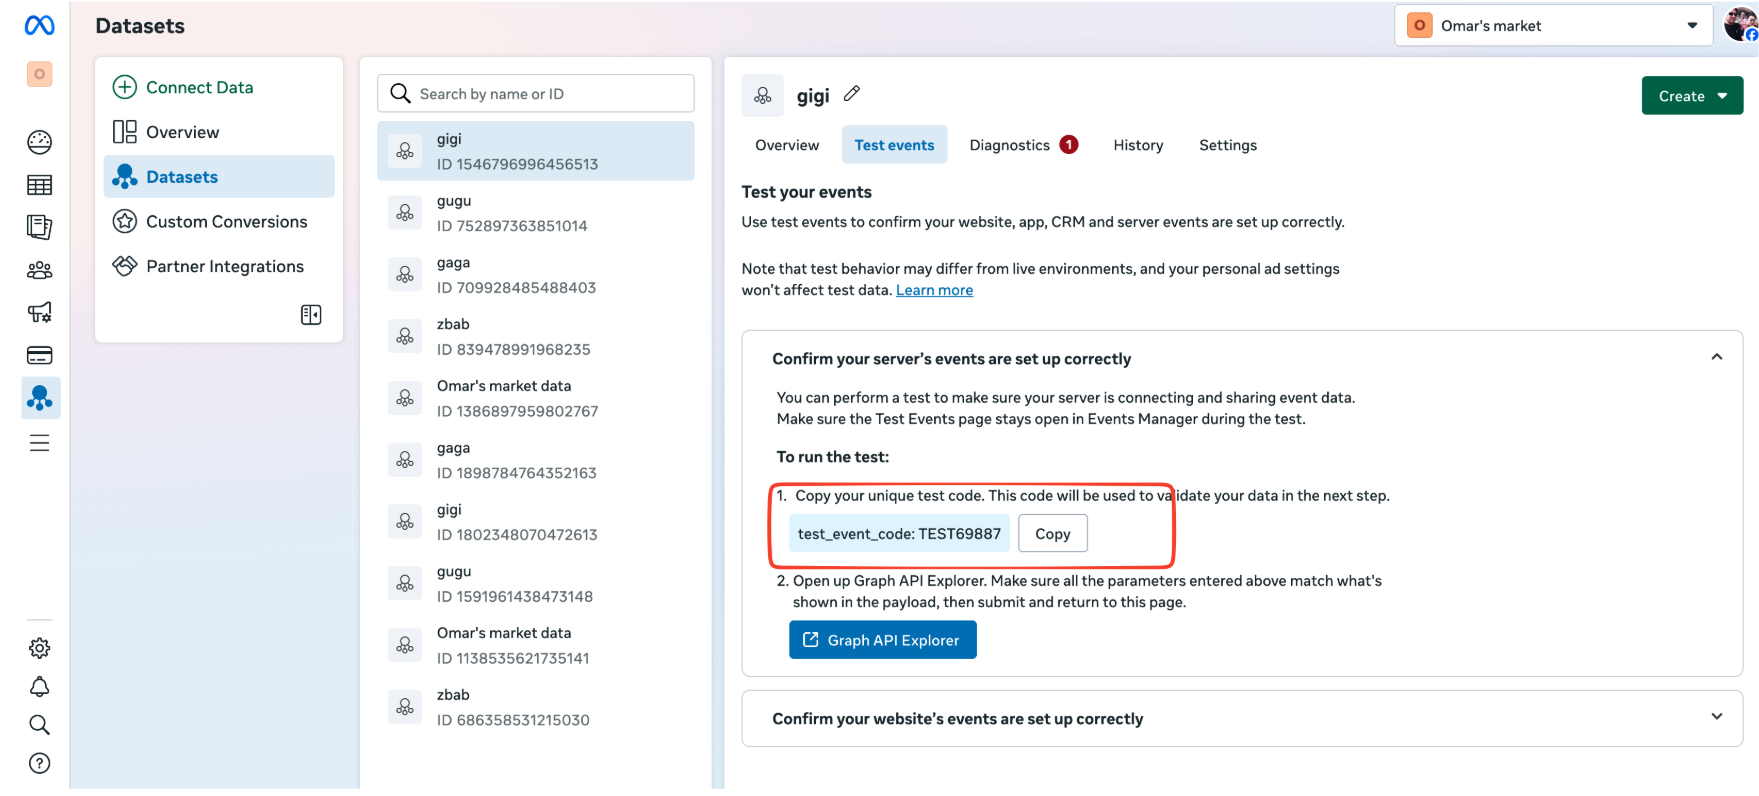Open the billing card icon in sidebar
Viewport: 1759px width, 796px height.
39,356
